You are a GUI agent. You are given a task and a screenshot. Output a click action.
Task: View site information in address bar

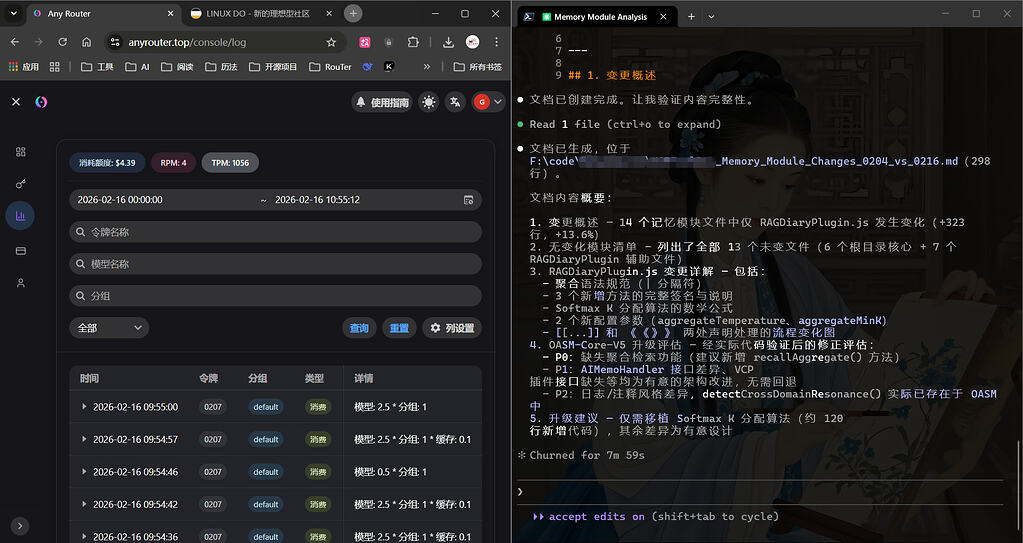[115, 42]
